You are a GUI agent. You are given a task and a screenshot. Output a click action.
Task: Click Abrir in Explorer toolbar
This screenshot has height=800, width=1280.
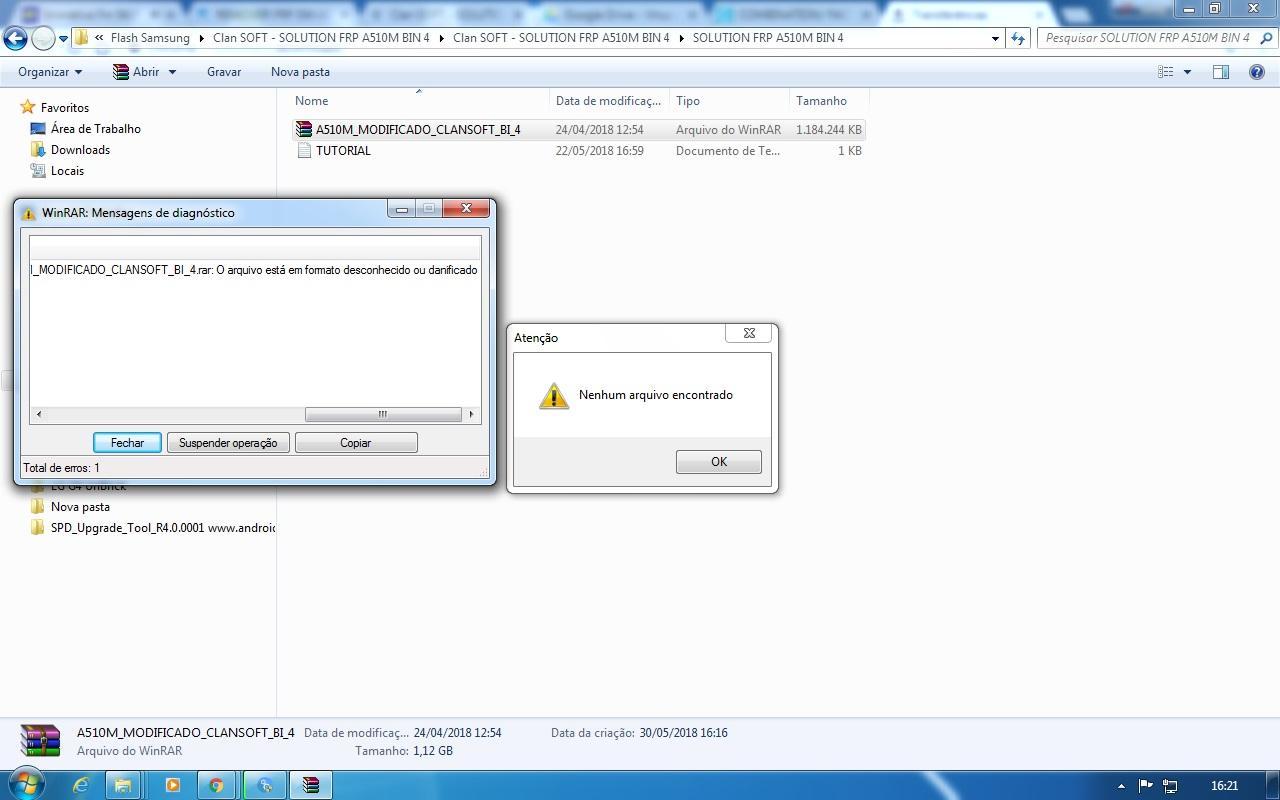(x=135, y=72)
